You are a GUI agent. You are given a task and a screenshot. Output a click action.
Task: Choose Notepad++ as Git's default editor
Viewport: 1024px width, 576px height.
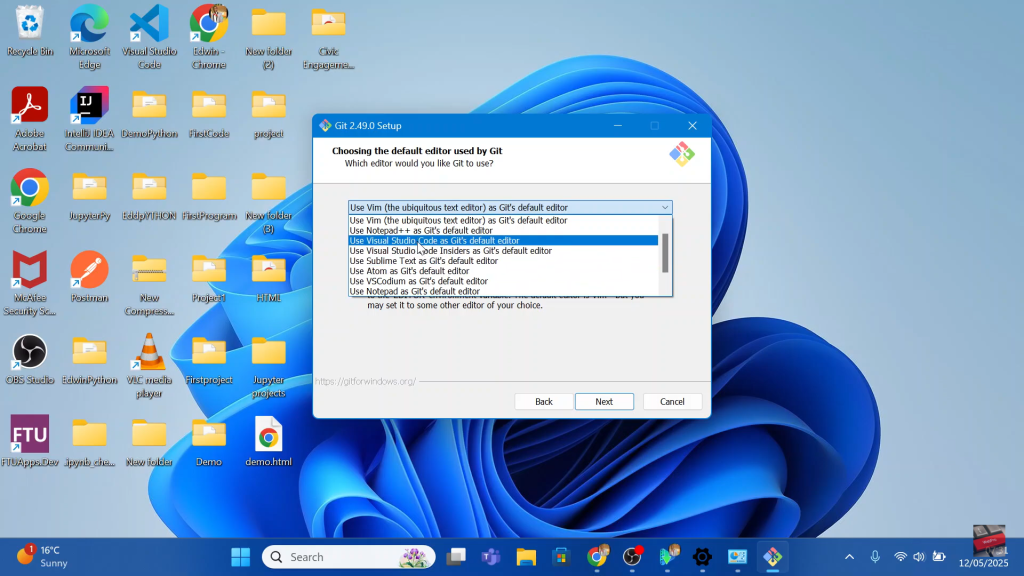(503, 231)
